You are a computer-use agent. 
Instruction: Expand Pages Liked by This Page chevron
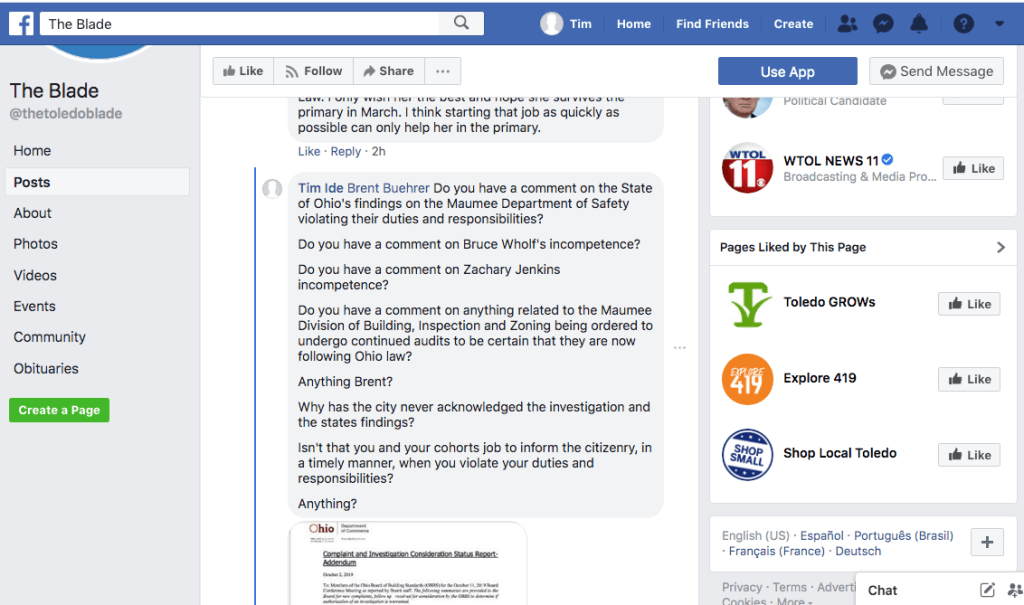click(x=1000, y=247)
